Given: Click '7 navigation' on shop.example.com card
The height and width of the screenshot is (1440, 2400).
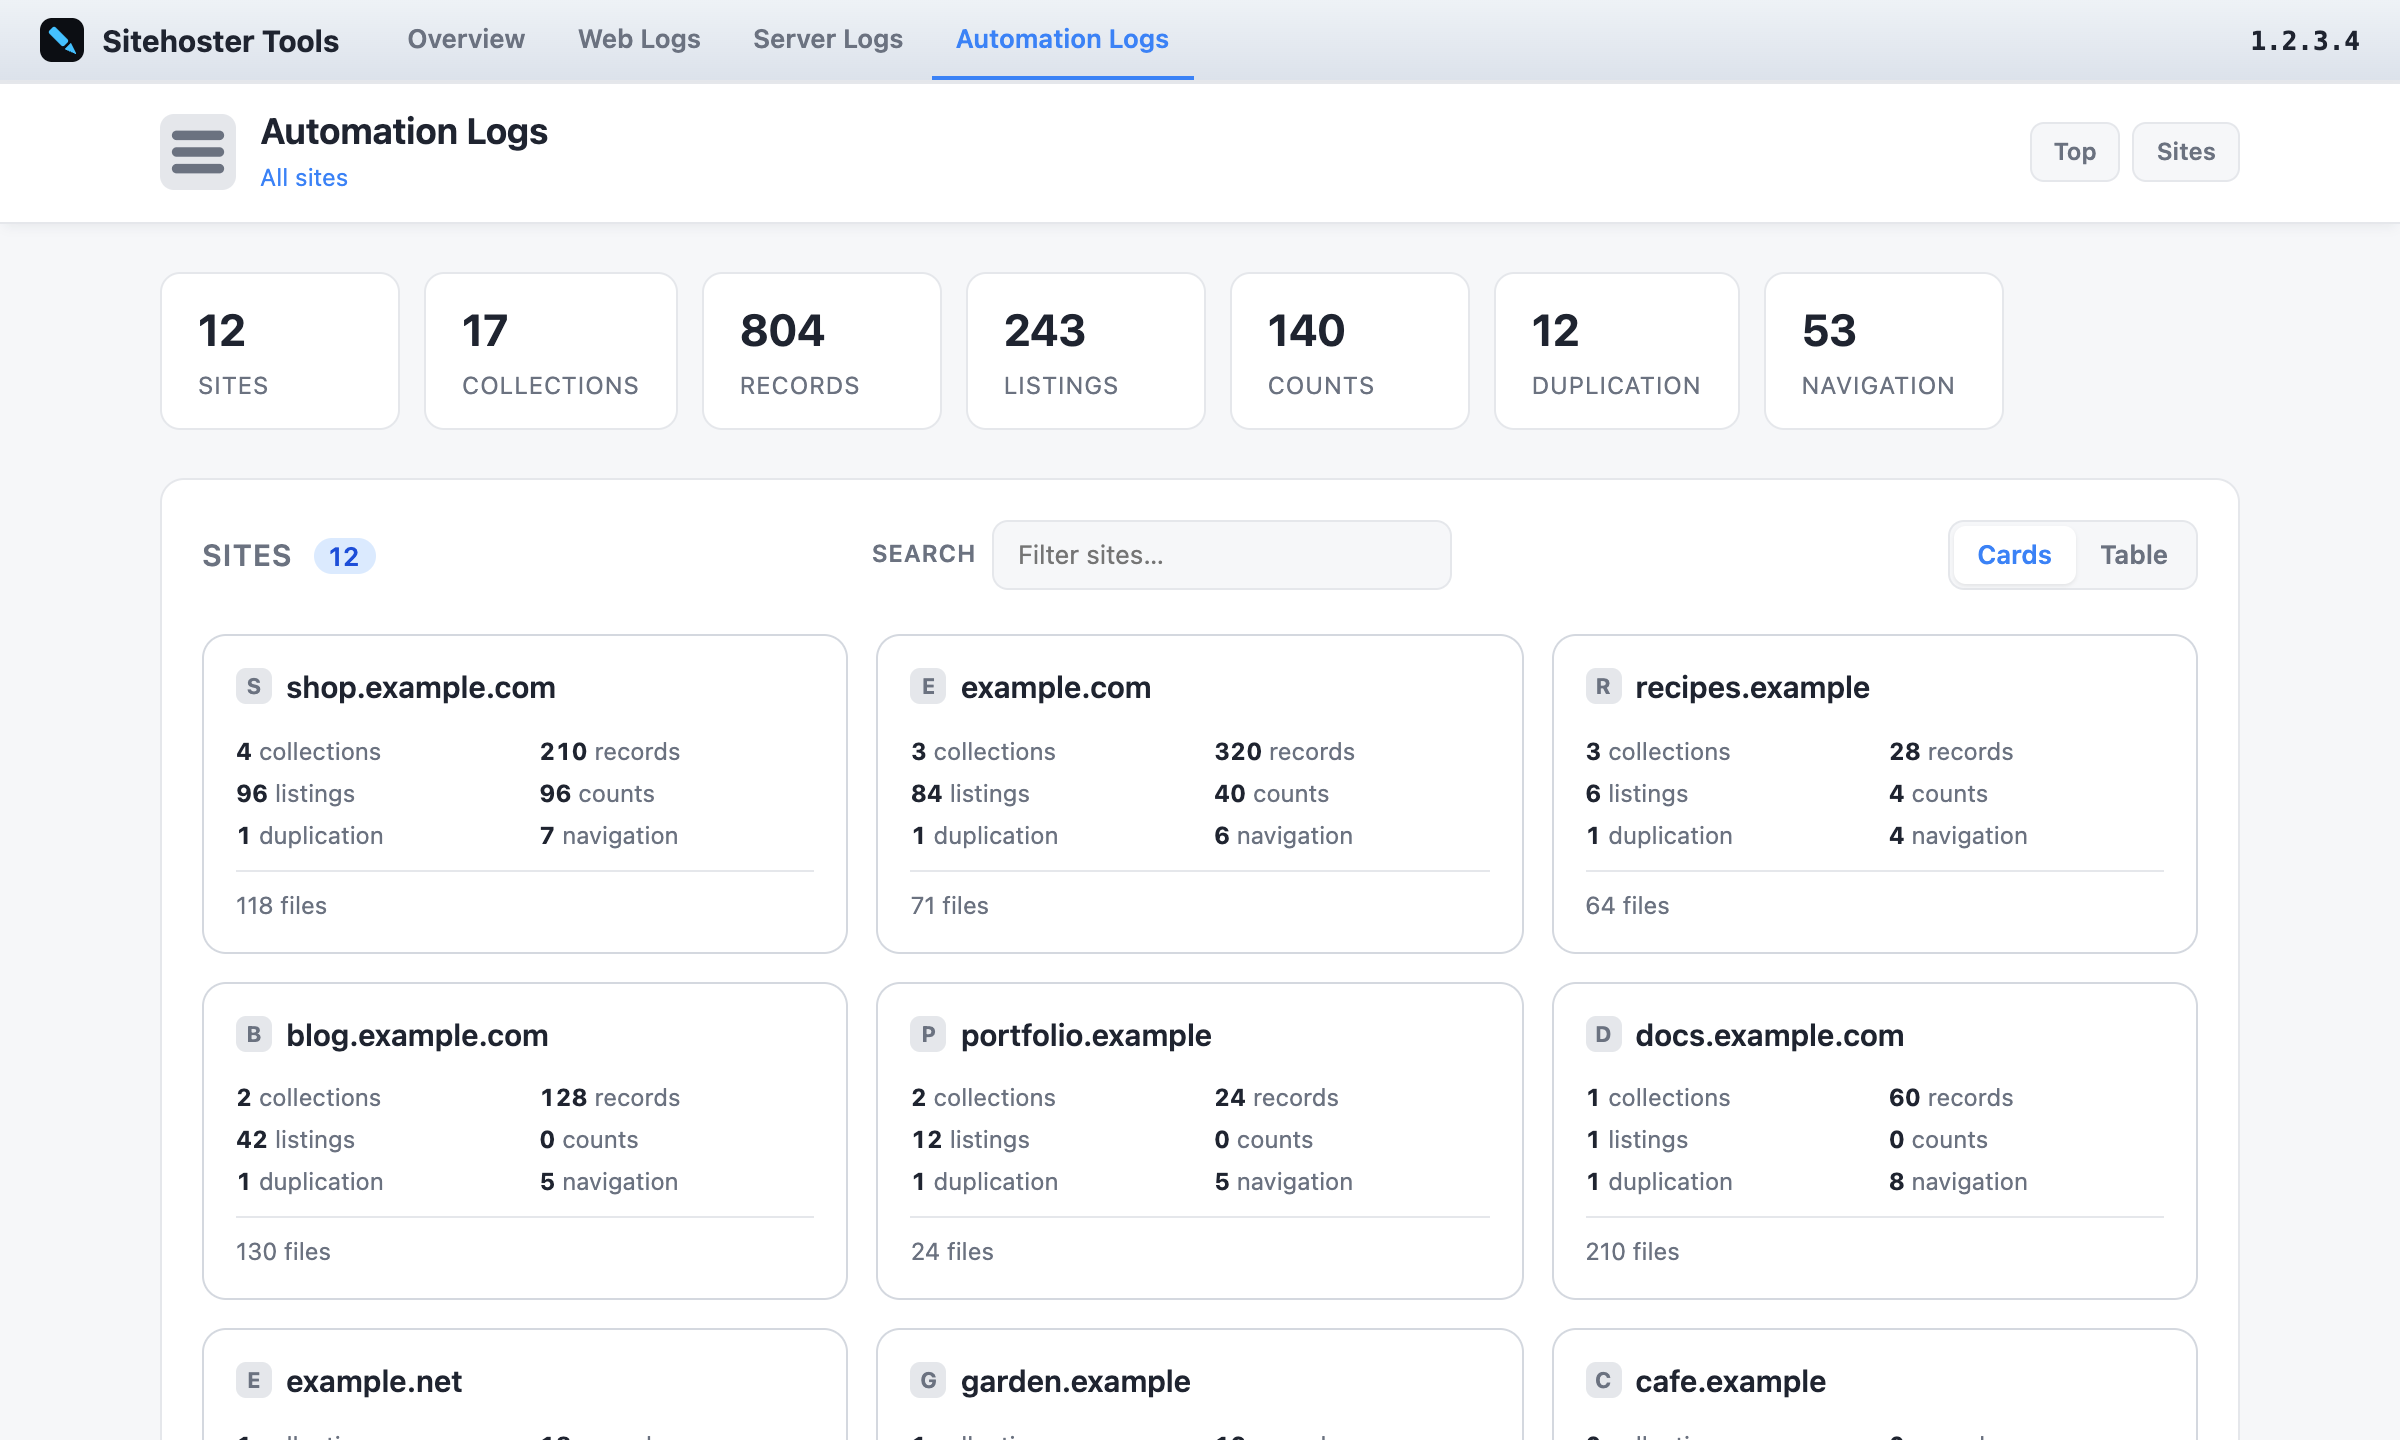Looking at the screenshot, I should pos(609,835).
